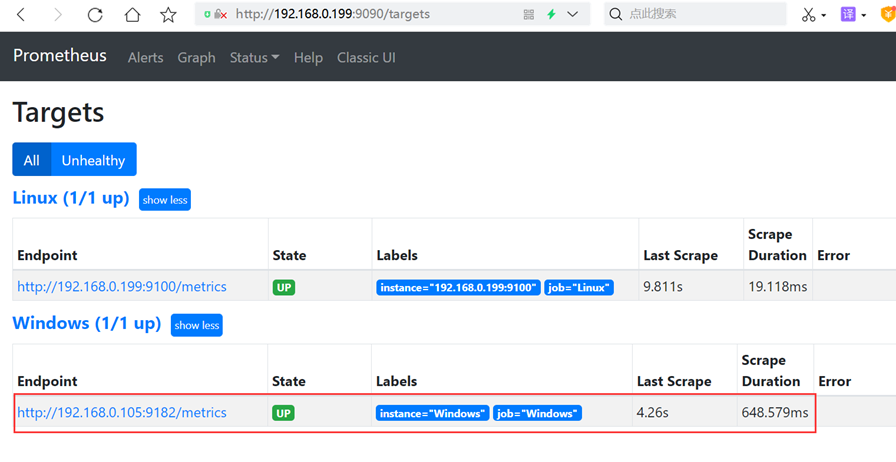896x462 pixels.
Task: Click the 19.118ms scrape duration value
Action: click(778, 286)
